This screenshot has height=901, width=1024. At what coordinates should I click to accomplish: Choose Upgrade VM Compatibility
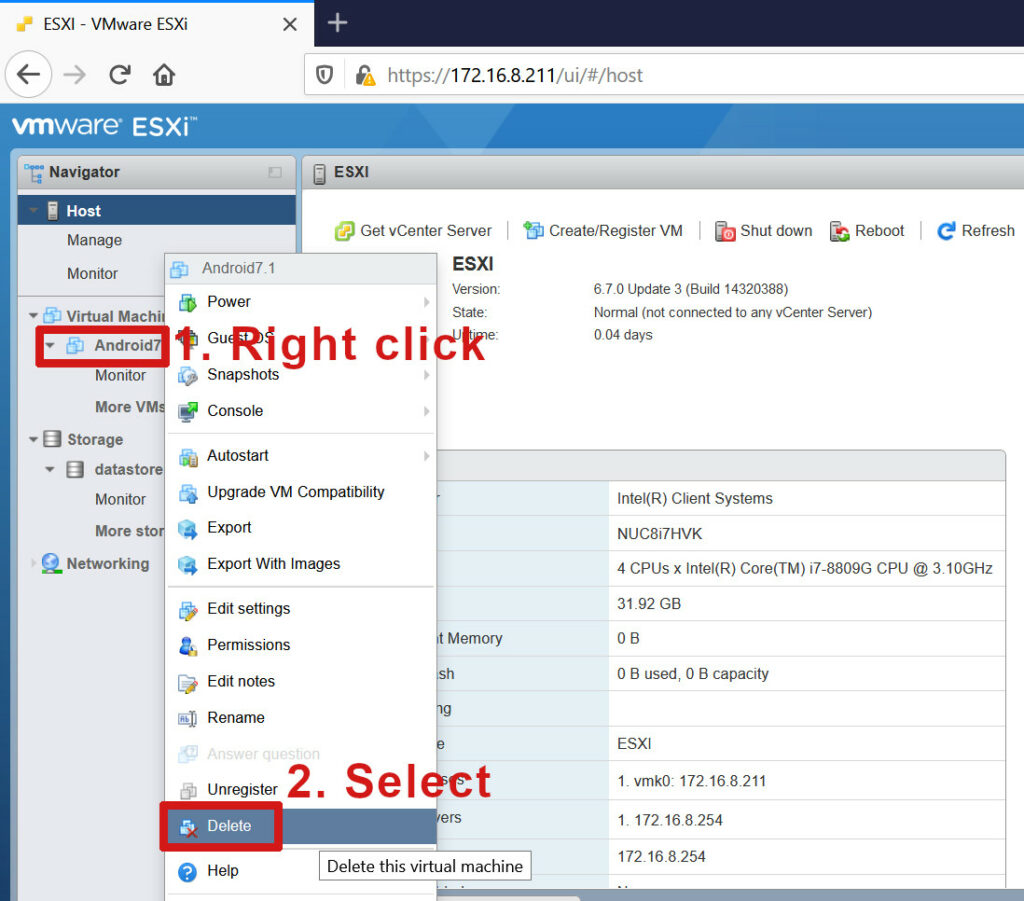coord(301,492)
